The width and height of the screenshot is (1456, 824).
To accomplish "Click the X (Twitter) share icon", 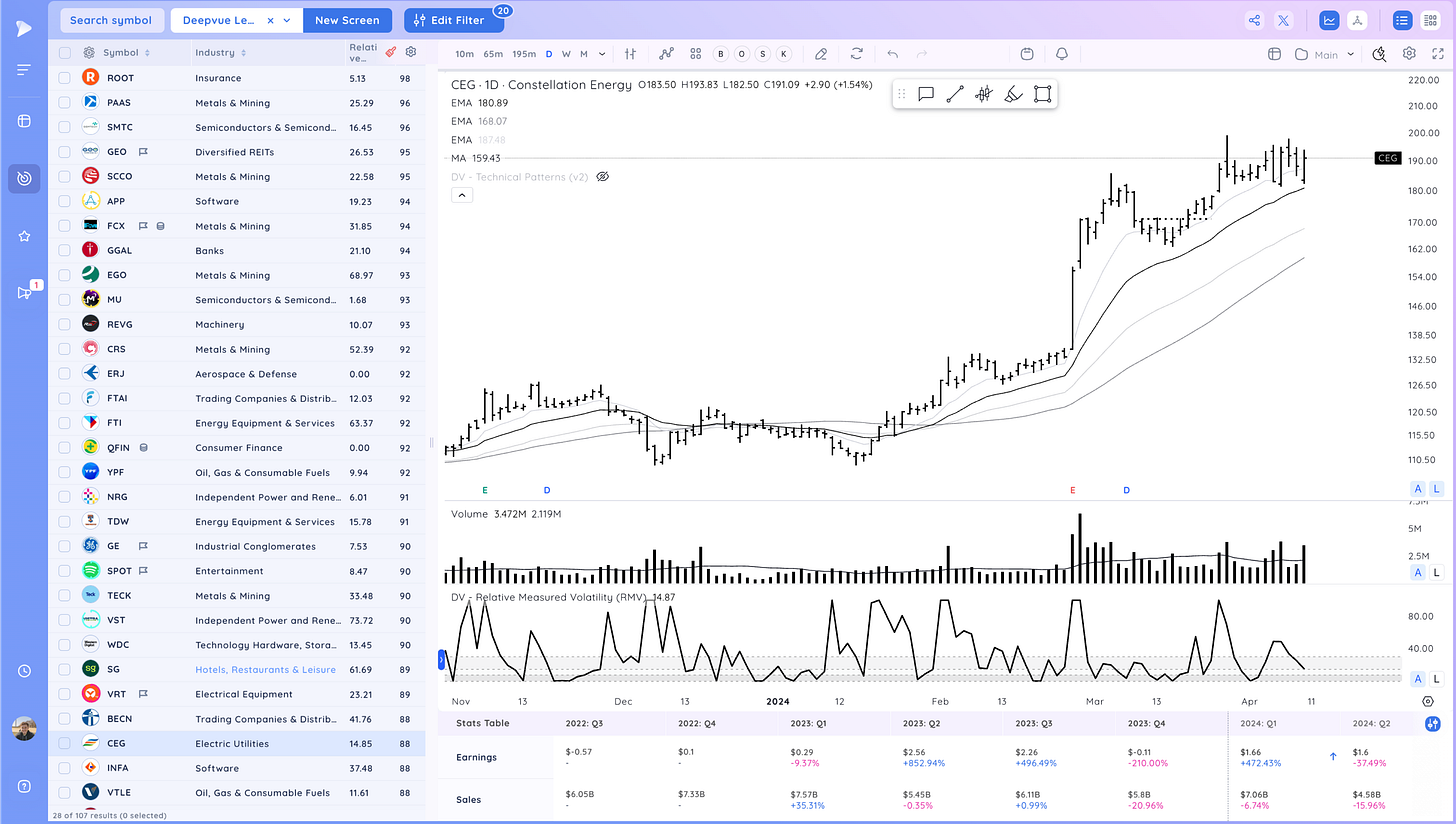I will pos(1286,20).
